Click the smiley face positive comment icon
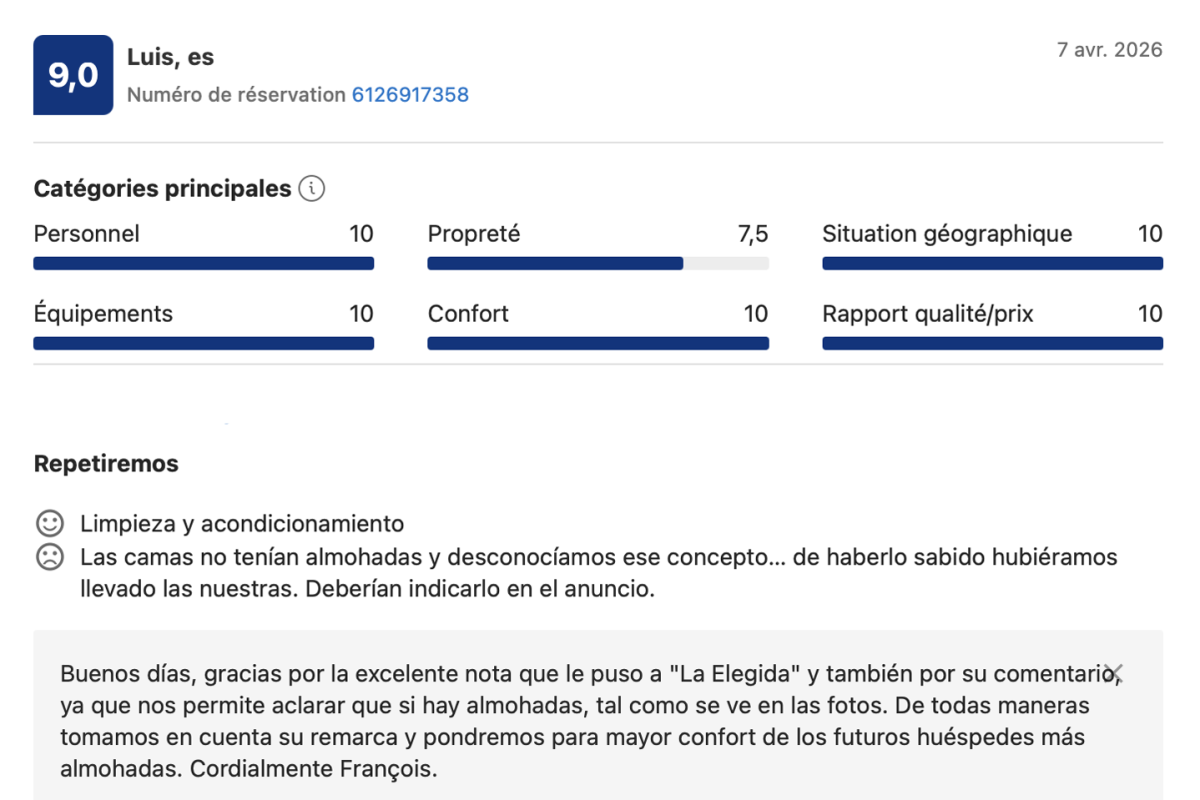 [48, 523]
